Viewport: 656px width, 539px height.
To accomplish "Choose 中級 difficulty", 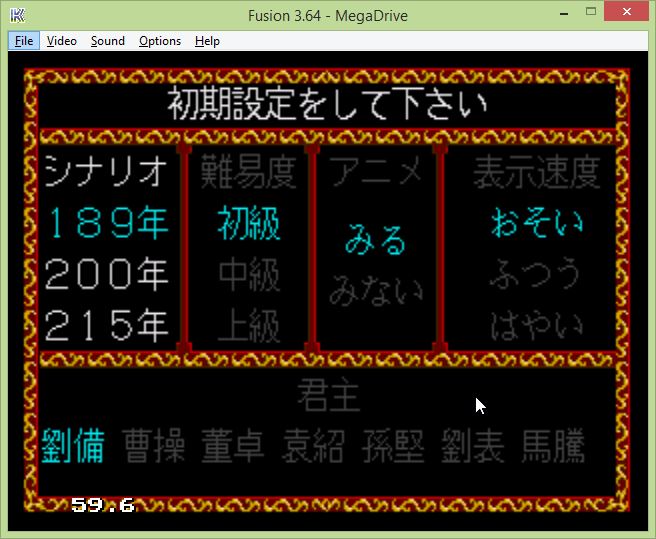I will [249, 274].
